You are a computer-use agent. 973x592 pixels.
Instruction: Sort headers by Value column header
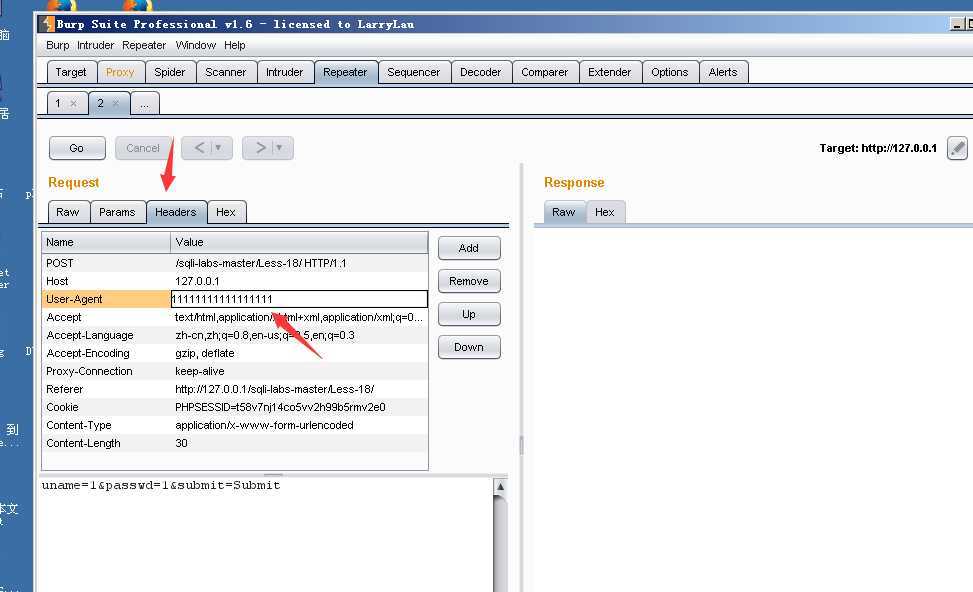299,242
